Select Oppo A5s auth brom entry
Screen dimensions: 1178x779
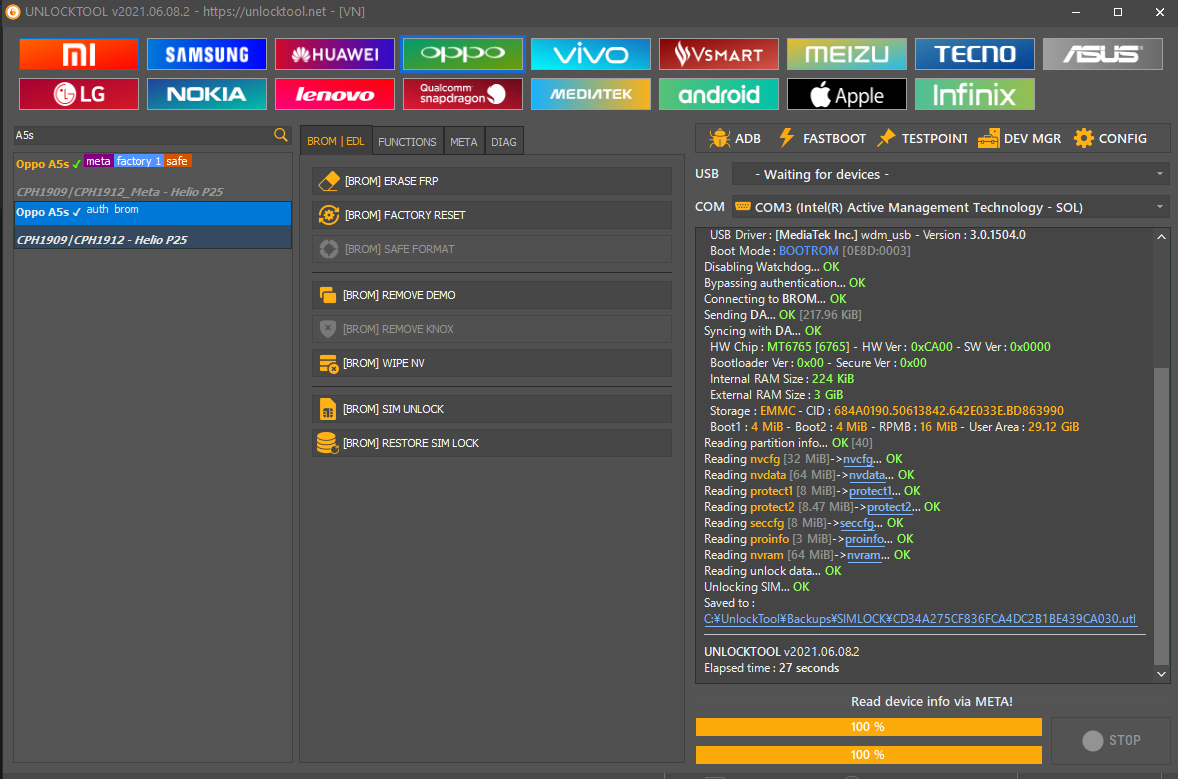point(153,212)
